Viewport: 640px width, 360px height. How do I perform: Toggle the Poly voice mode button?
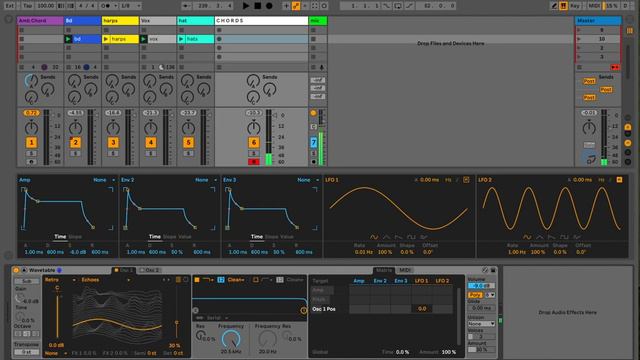(x=475, y=295)
